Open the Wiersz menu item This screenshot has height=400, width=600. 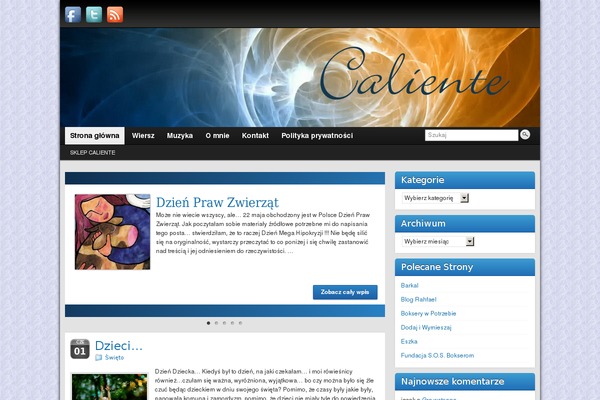pos(143,136)
